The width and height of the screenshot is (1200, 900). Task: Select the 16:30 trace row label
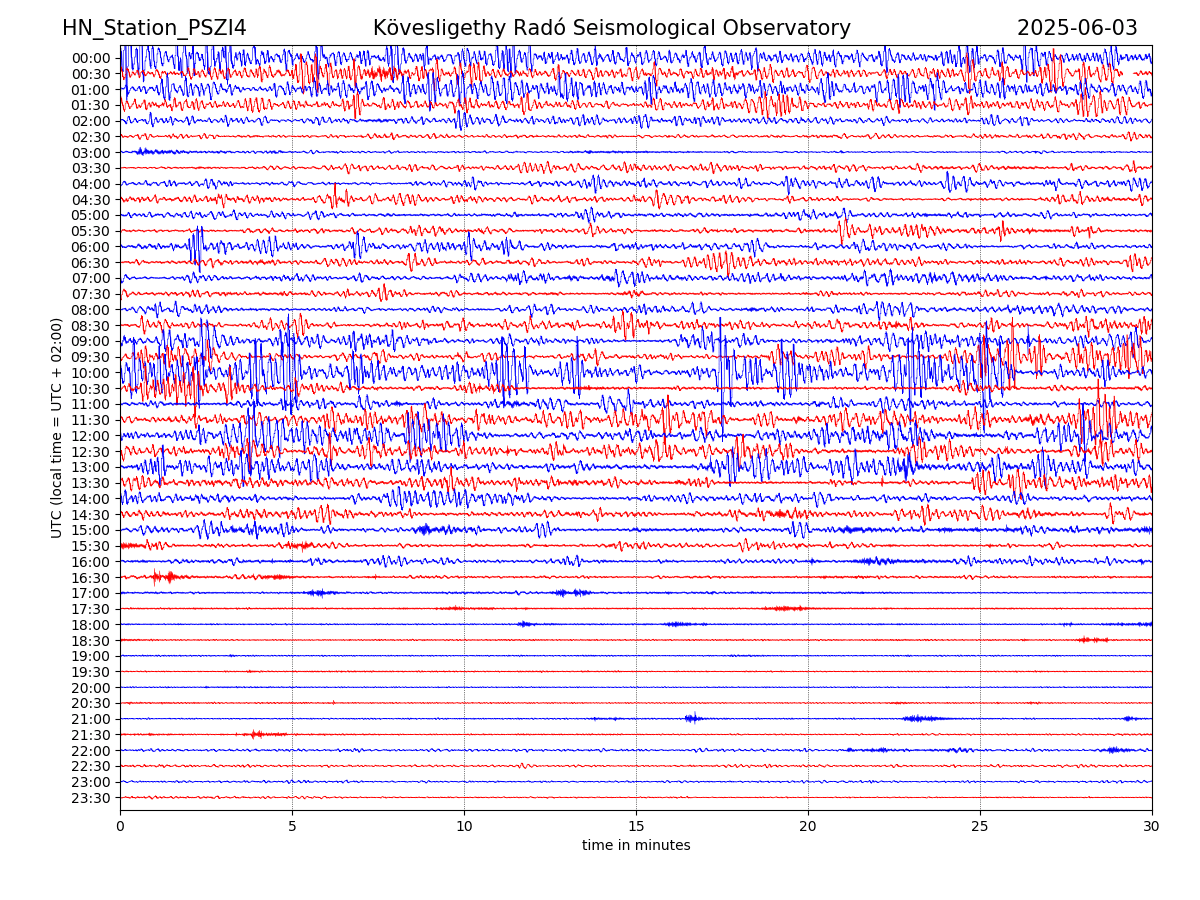pyautogui.click(x=90, y=578)
